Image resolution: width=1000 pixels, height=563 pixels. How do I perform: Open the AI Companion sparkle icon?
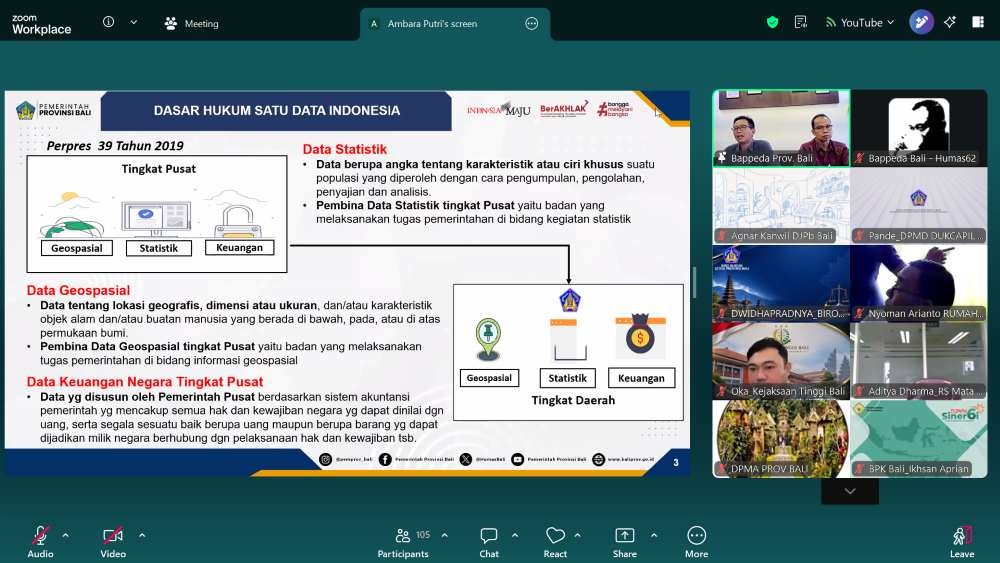[x=950, y=22]
